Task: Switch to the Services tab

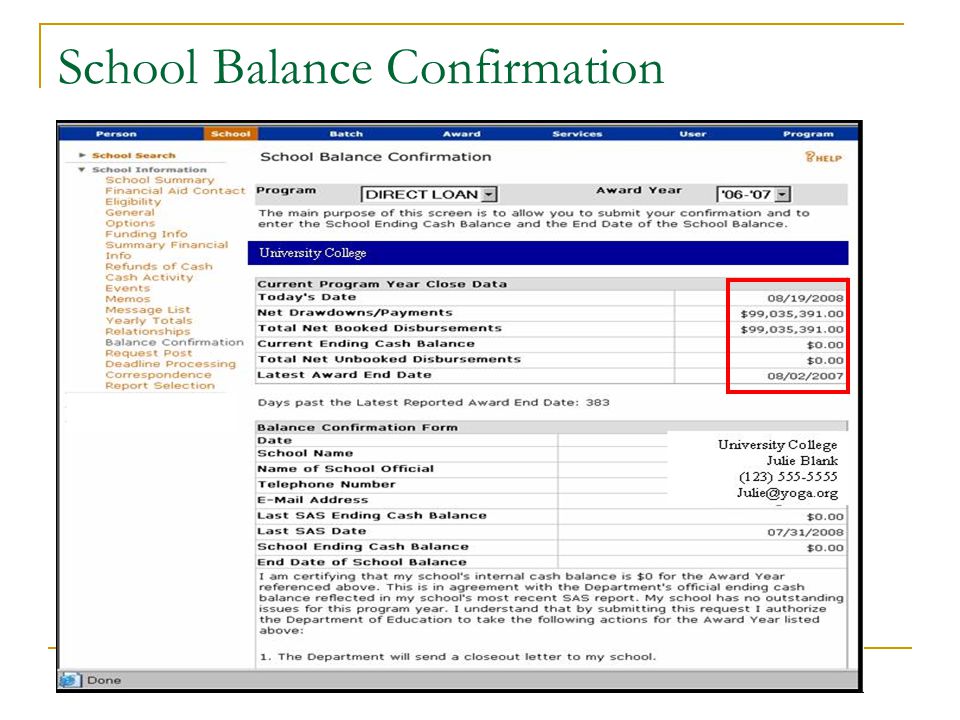Action: tap(577, 133)
